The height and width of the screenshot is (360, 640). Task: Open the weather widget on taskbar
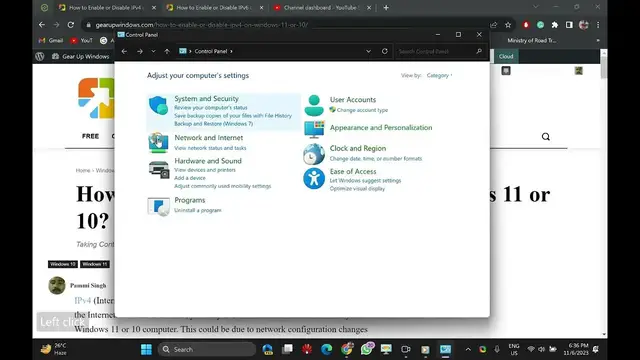tap(54, 349)
